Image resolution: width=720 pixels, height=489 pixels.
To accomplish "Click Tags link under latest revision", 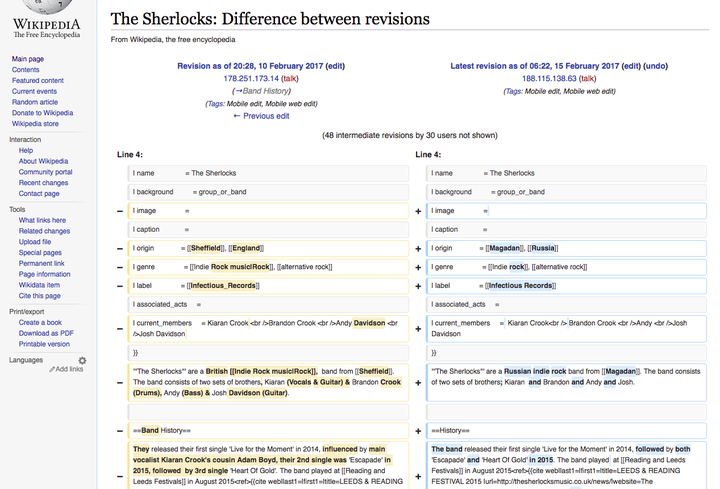I will point(513,91).
